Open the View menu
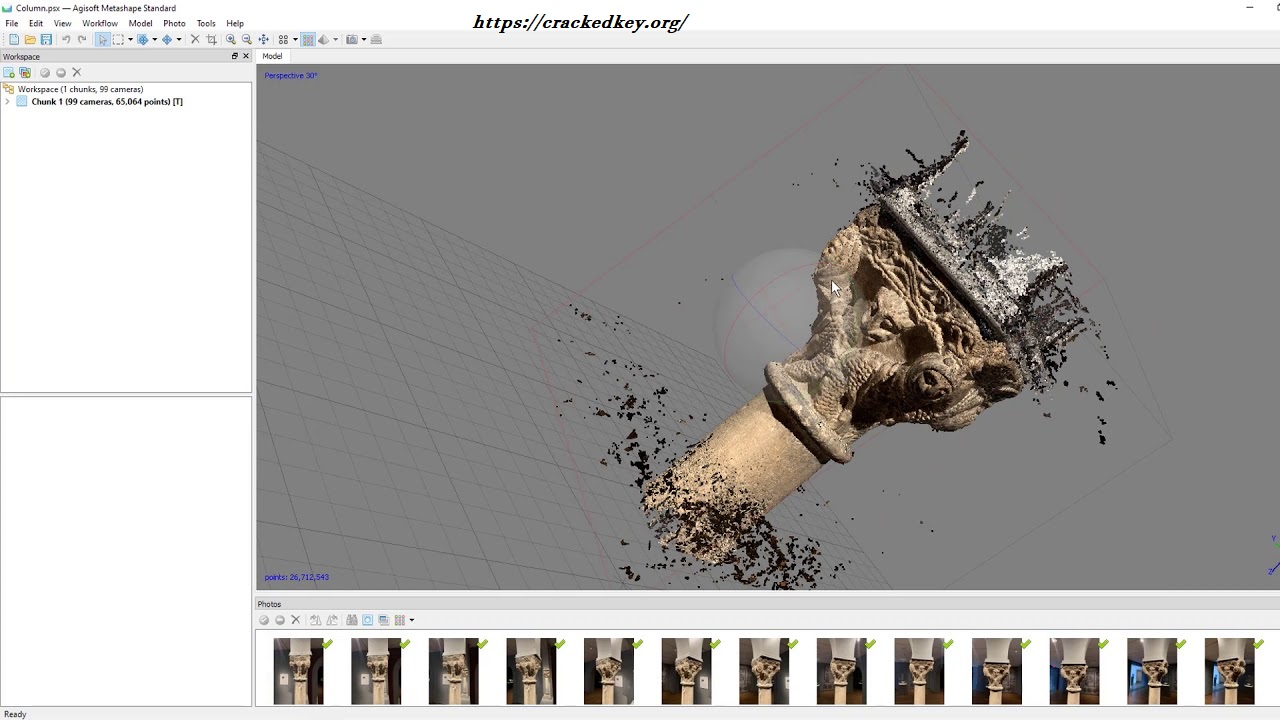This screenshot has width=1280, height=720. tap(62, 23)
